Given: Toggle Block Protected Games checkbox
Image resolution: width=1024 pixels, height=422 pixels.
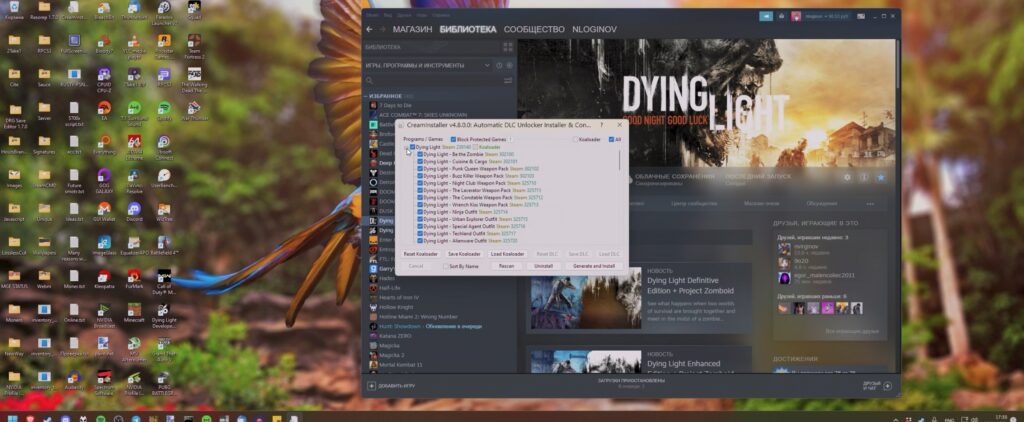Looking at the screenshot, I should point(453,139).
